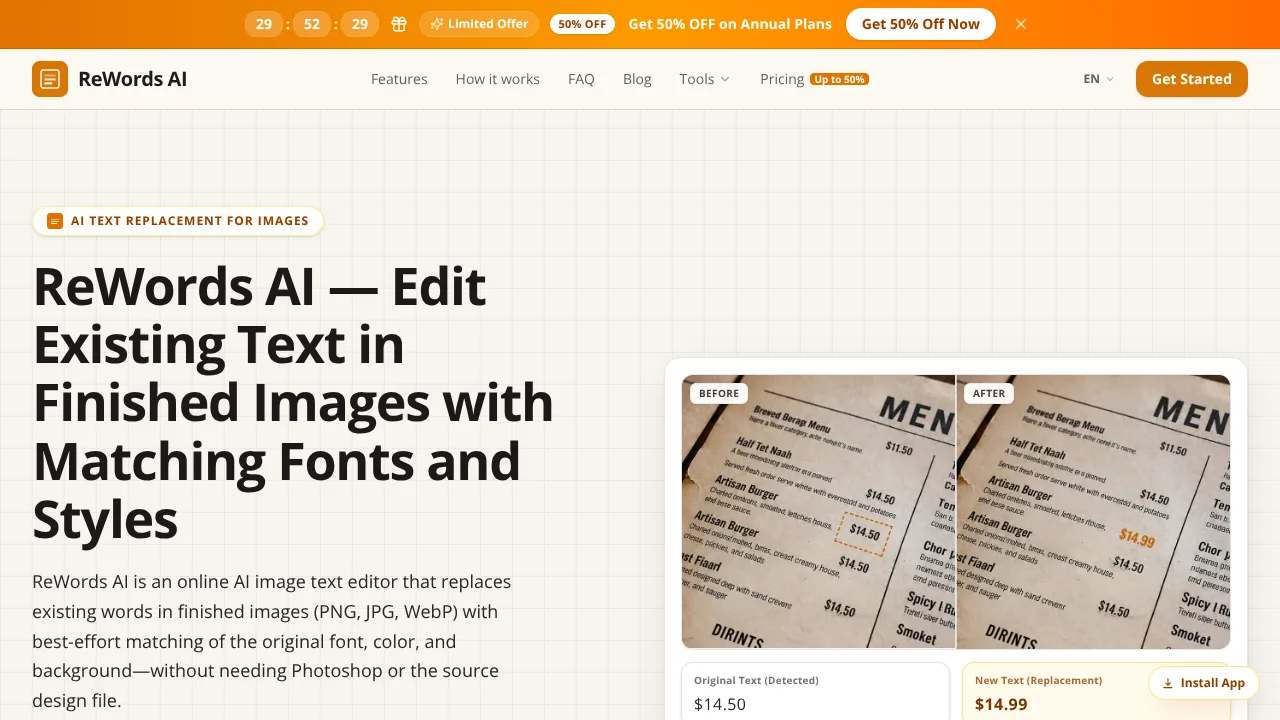Click the description paragraph below the headline
1280x720 pixels.
(272, 641)
